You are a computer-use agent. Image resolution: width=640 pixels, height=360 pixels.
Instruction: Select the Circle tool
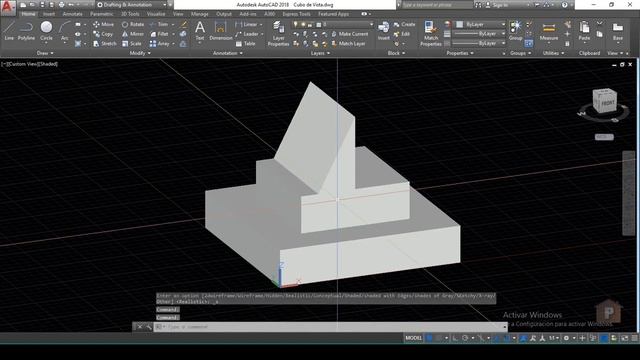click(x=46, y=31)
